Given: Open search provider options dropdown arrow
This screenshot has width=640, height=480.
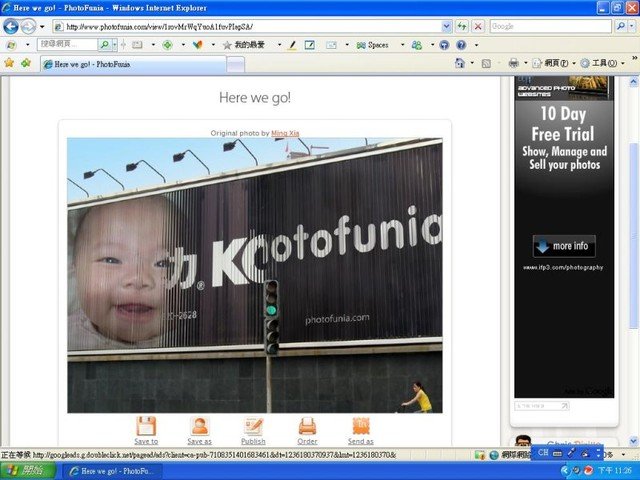Looking at the screenshot, I should click(x=632, y=27).
